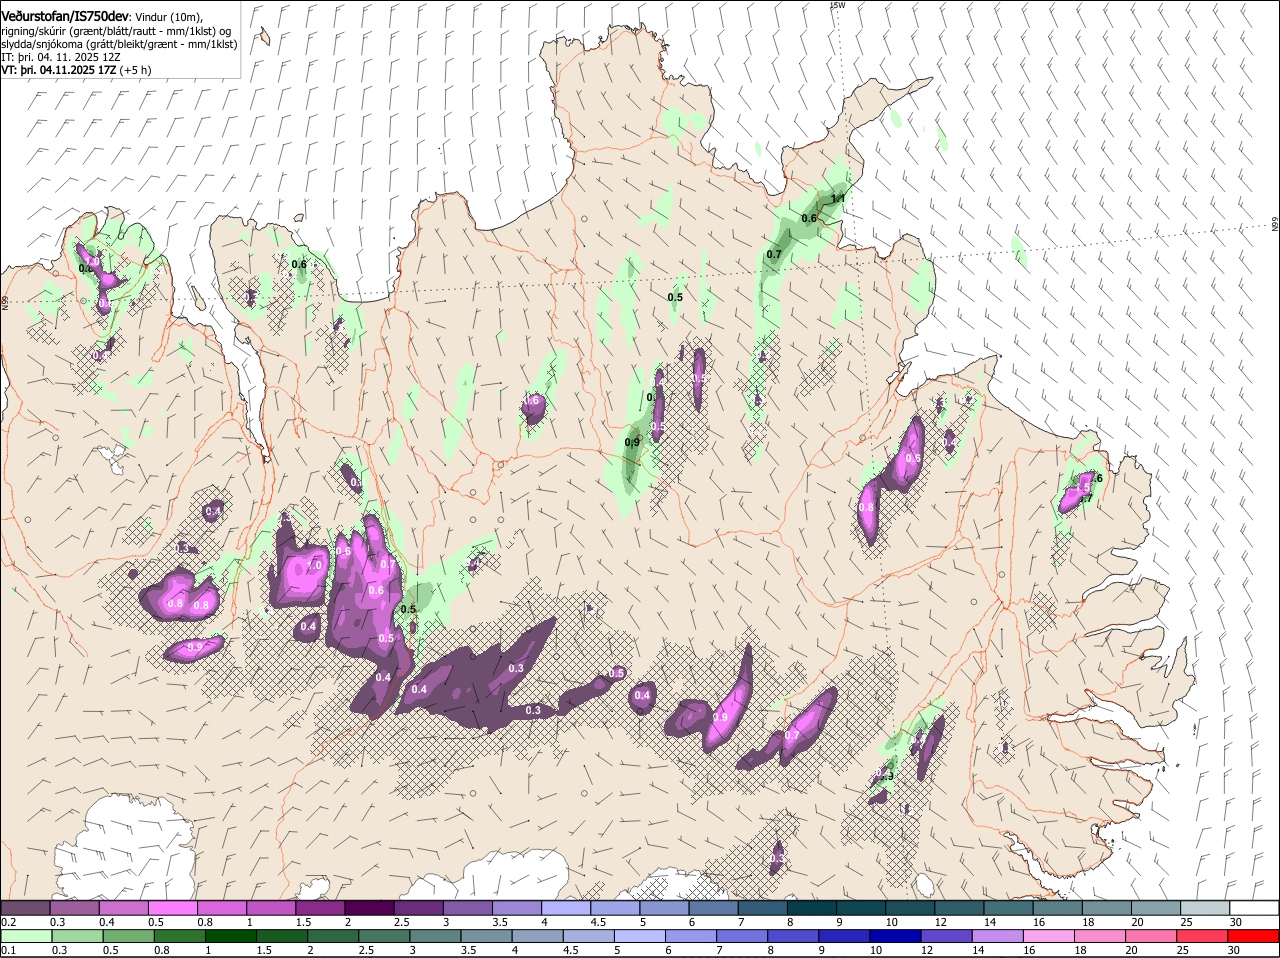1280x958 pixels.
Task: Pick darkest green lower swatch starting at 1
Action: [231, 936]
